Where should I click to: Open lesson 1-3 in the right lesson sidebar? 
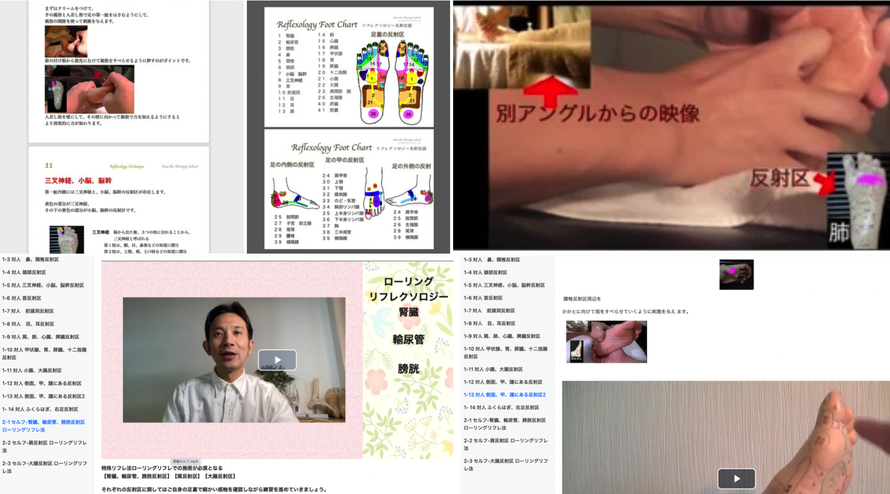tap(492, 259)
